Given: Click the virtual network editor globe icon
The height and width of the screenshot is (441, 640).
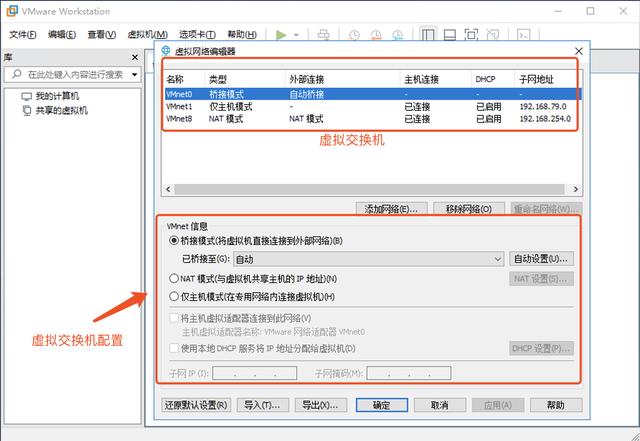Looking at the screenshot, I should pyautogui.click(x=166, y=51).
